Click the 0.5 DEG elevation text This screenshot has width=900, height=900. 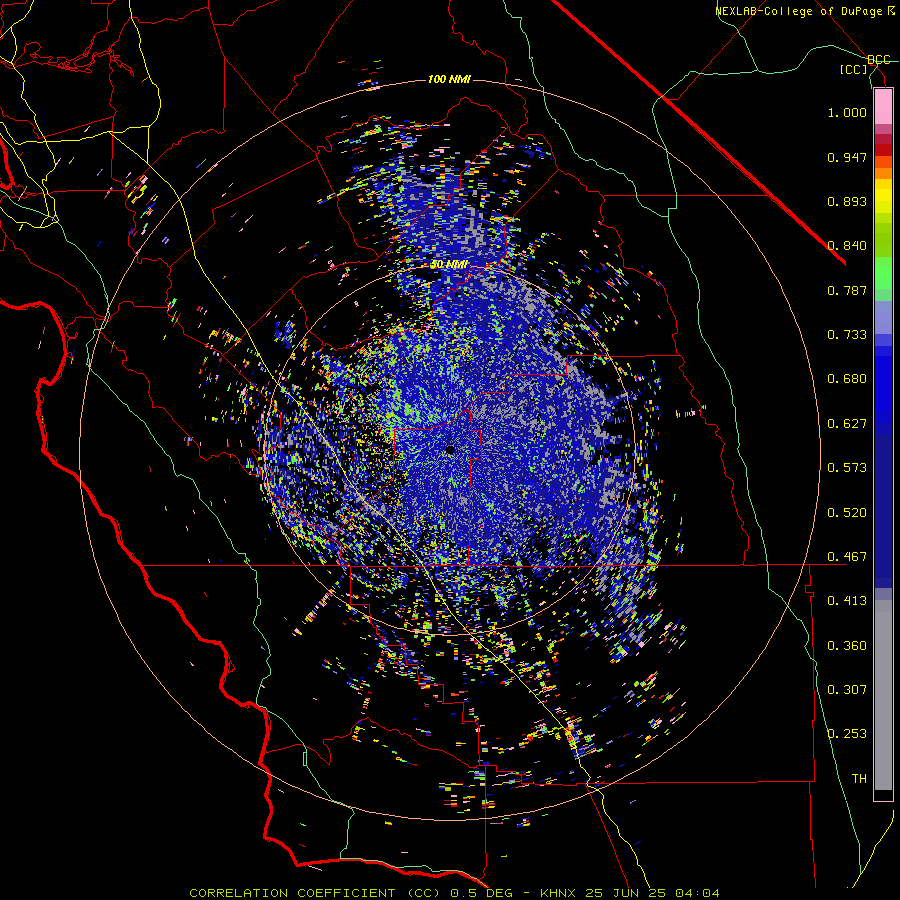(x=483, y=893)
